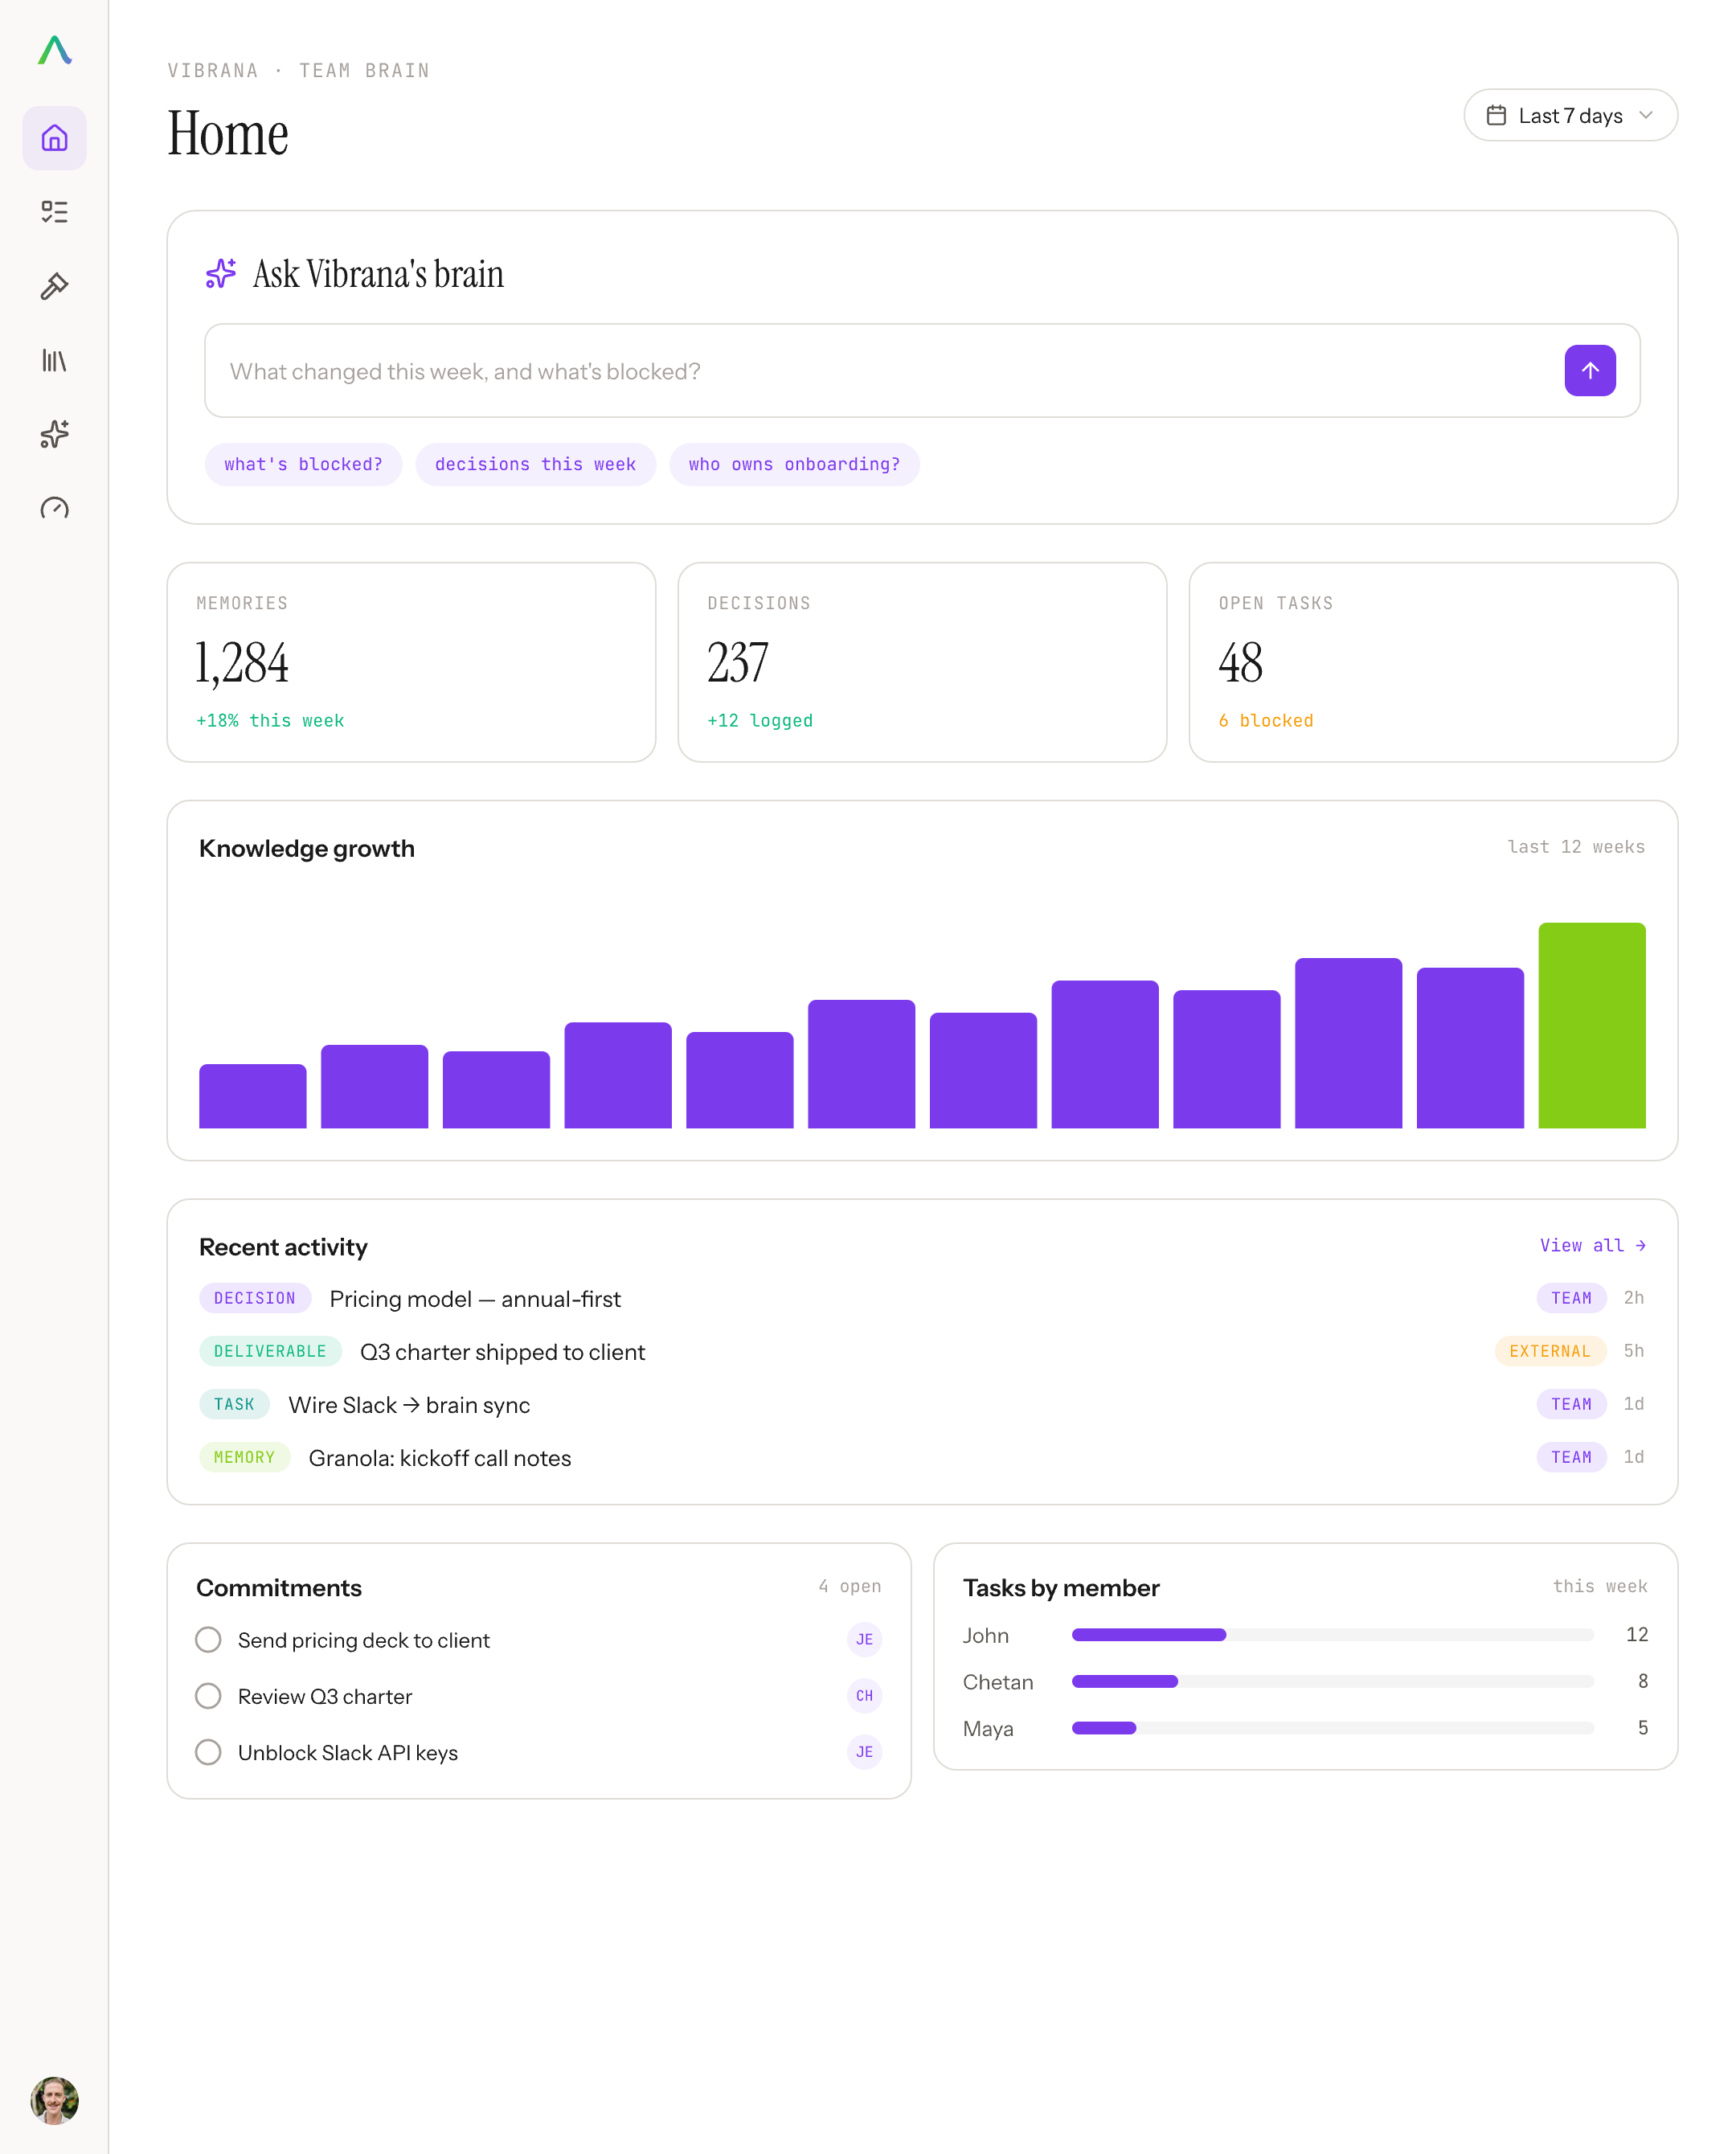Click the green latest-week bar in chart
The image size is (1736, 2154).
(x=1591, y=1025)
